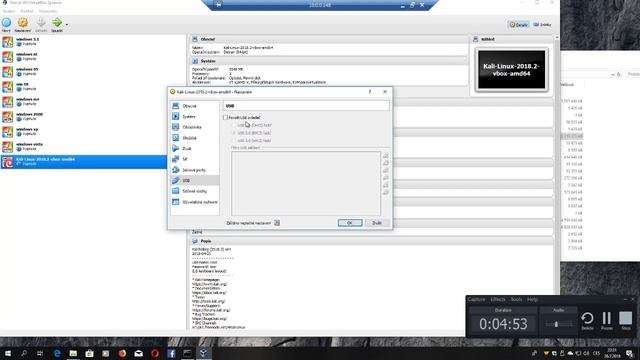
Task: Open Sdílené složky category in settings
Action: 195,191
